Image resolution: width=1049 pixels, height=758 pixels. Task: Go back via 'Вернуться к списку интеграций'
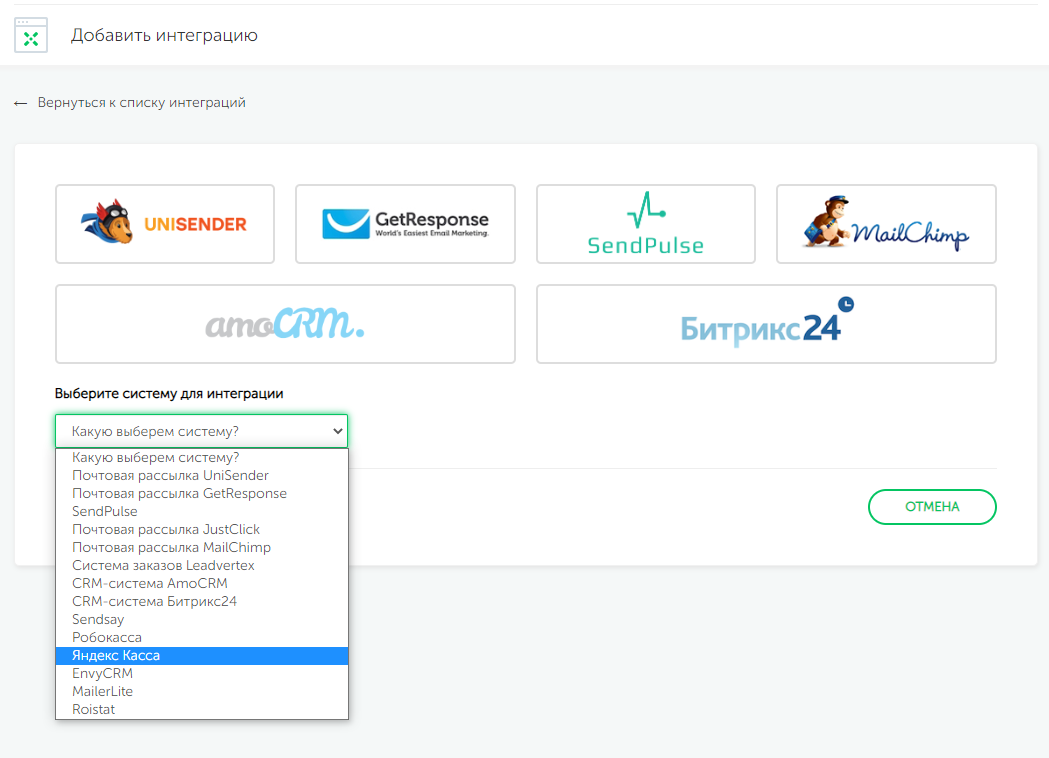(x=141, y=103)
